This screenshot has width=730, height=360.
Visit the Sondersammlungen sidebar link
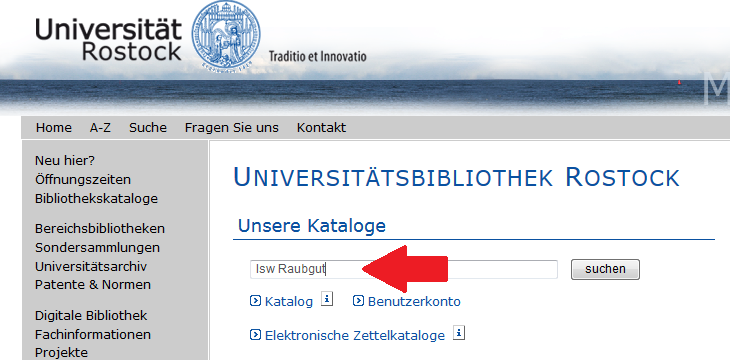(x=97, y=247)
